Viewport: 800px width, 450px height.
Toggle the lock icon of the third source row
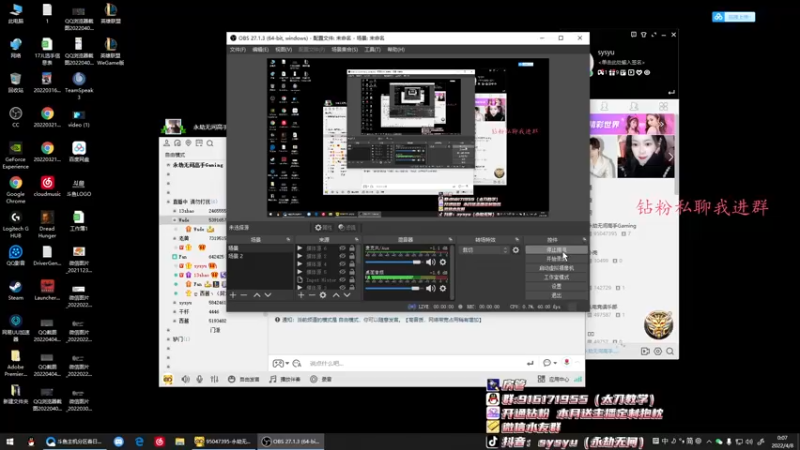[352, 264]
